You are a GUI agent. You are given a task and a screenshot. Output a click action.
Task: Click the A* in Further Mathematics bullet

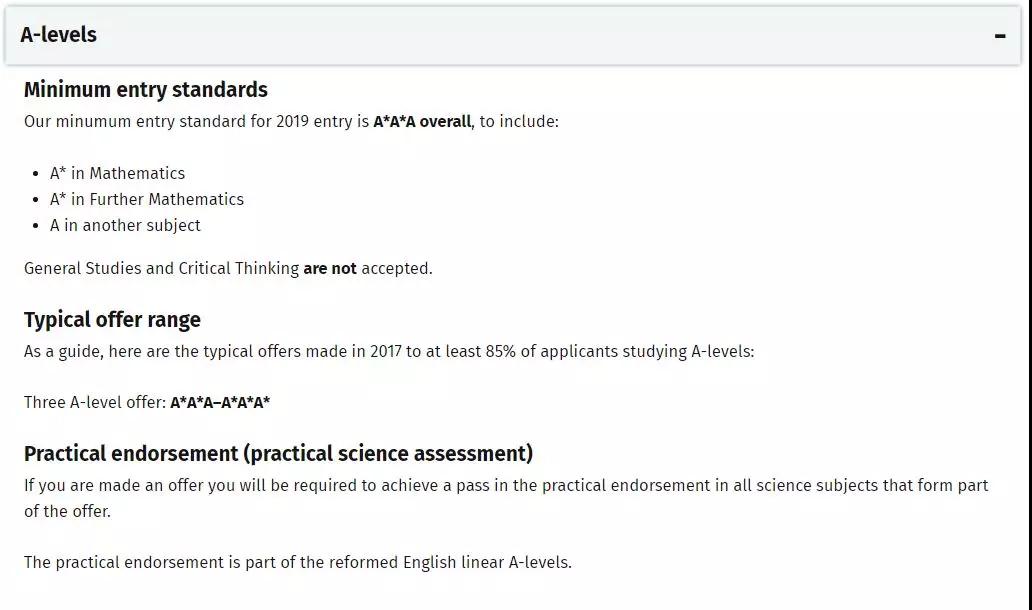[147, 199]
